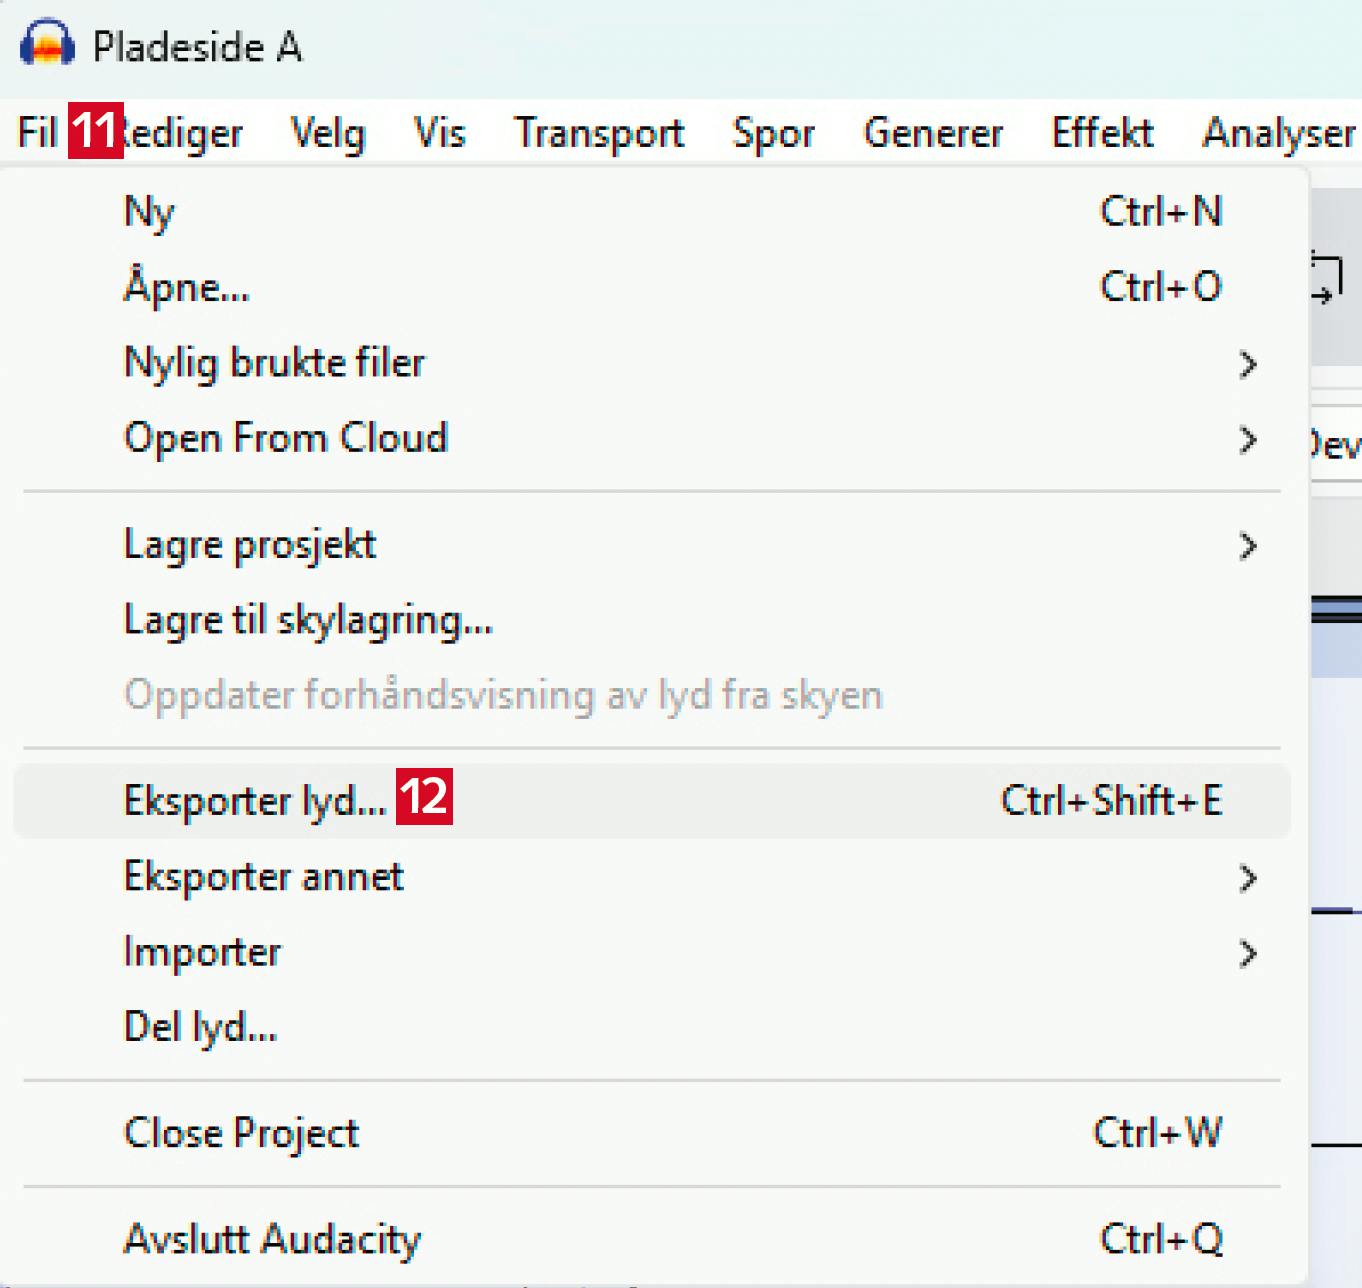
Task: Choose Eksporter lyd... from the menu
Action: pyautogui.click(x=255, y=801)
